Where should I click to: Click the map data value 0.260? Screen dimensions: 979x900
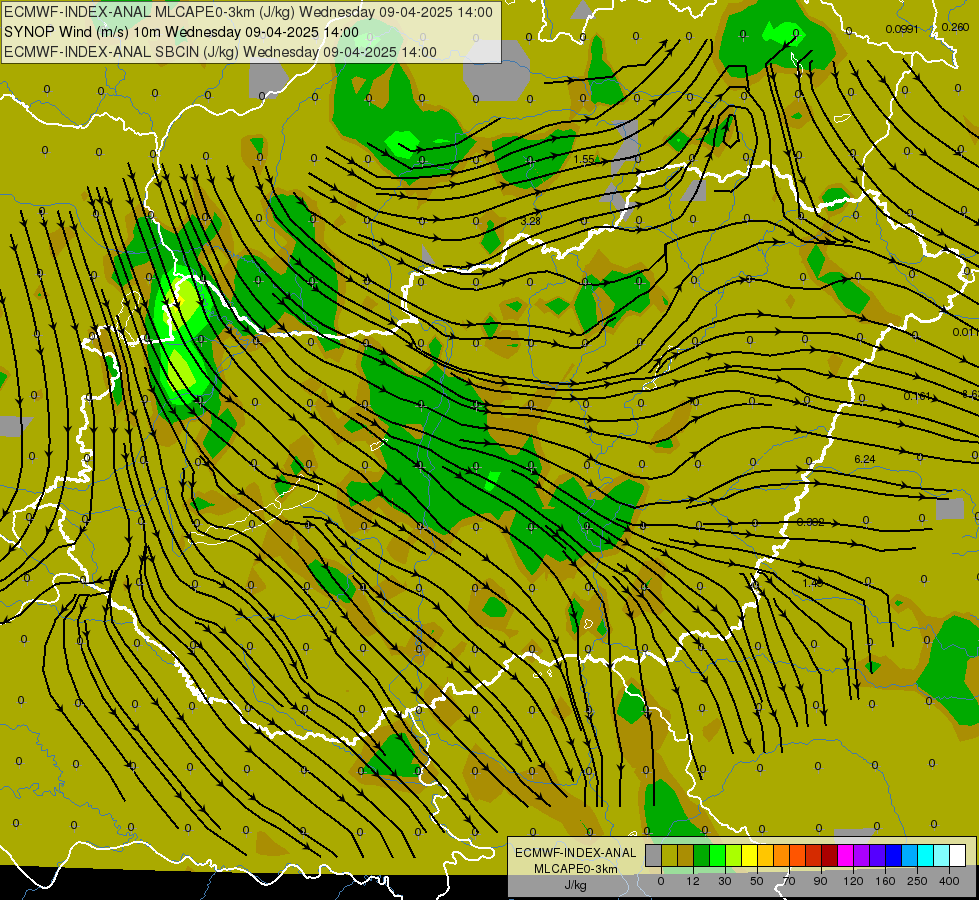(955, 27)
